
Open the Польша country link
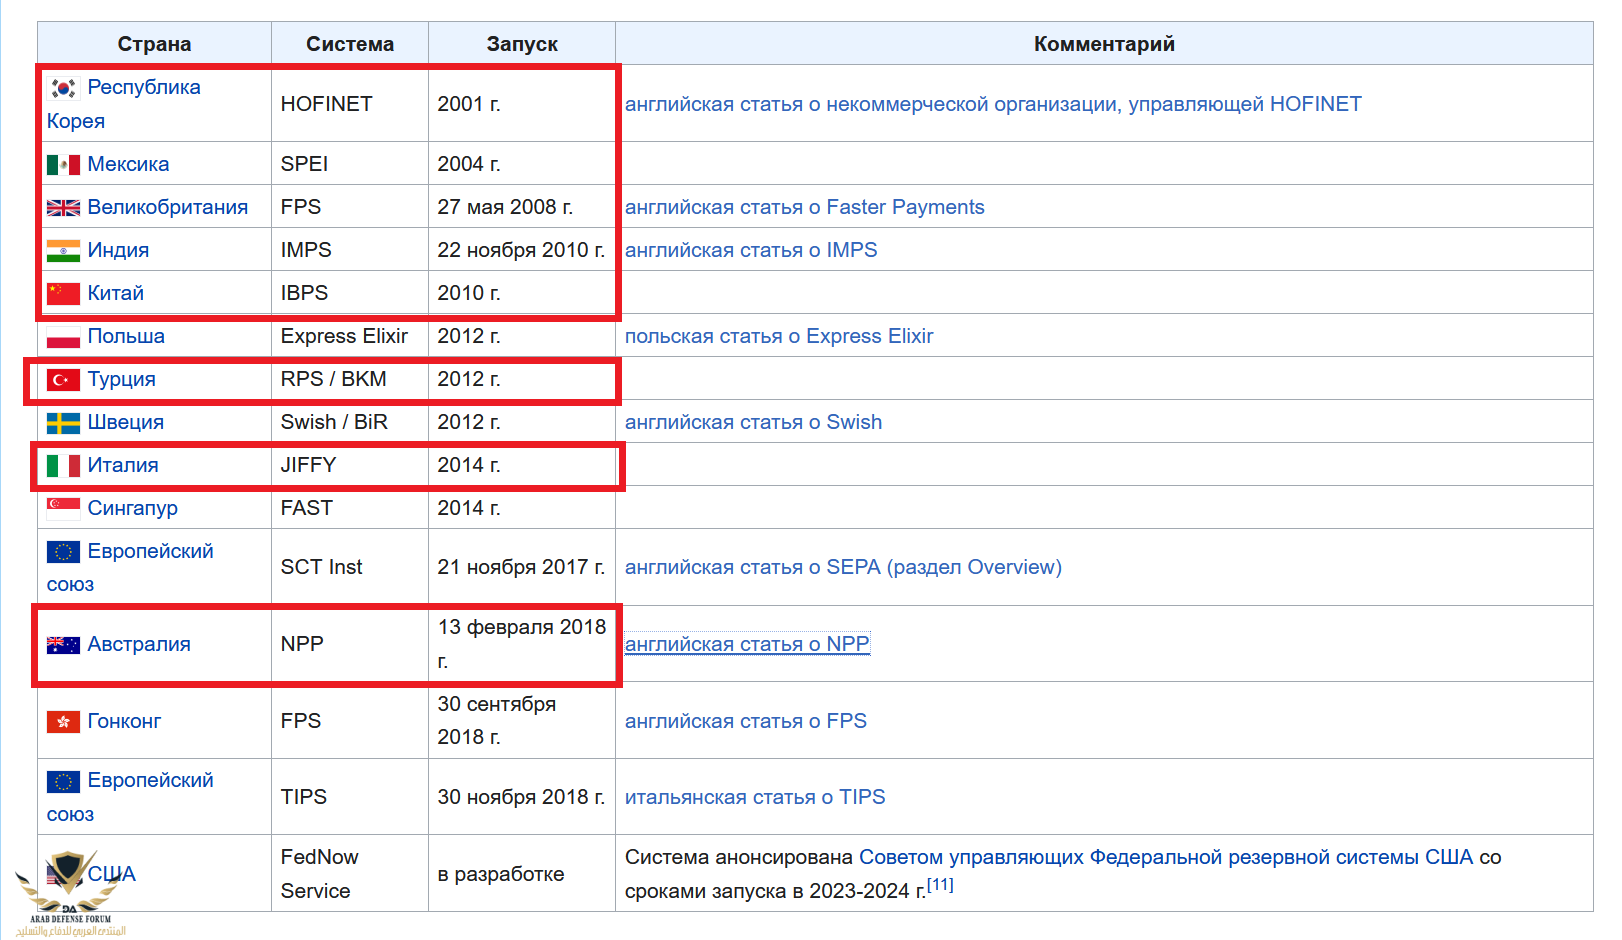[x=126, y=336]
